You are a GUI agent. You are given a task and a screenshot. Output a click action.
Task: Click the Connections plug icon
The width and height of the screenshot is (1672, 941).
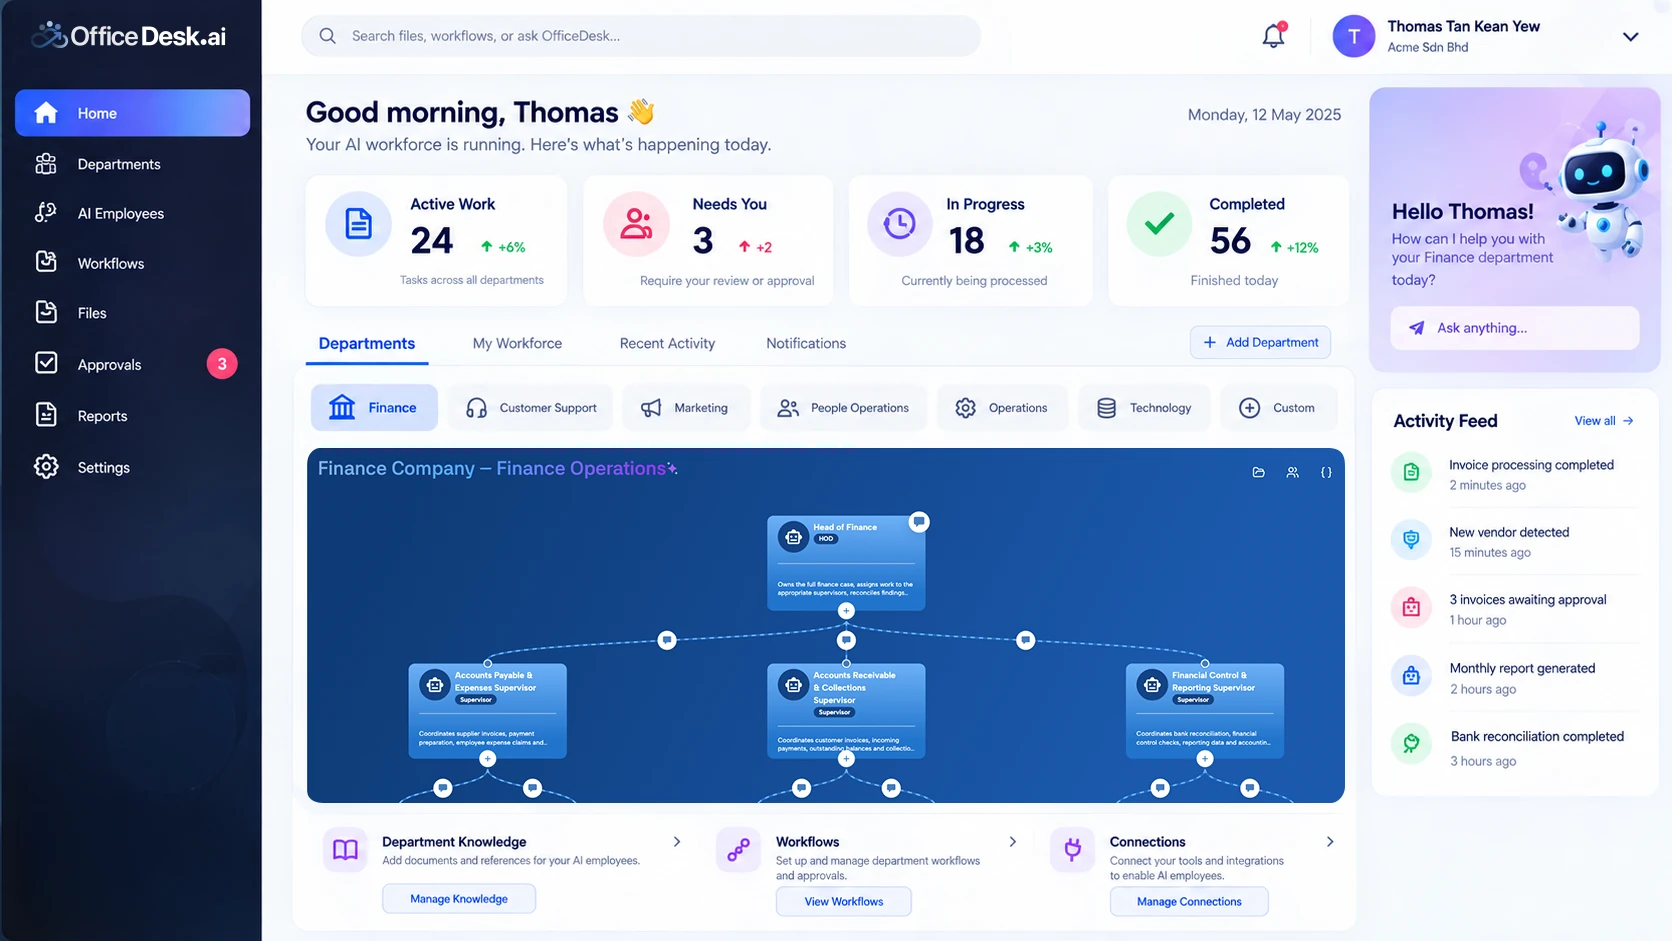point(1072,850)
